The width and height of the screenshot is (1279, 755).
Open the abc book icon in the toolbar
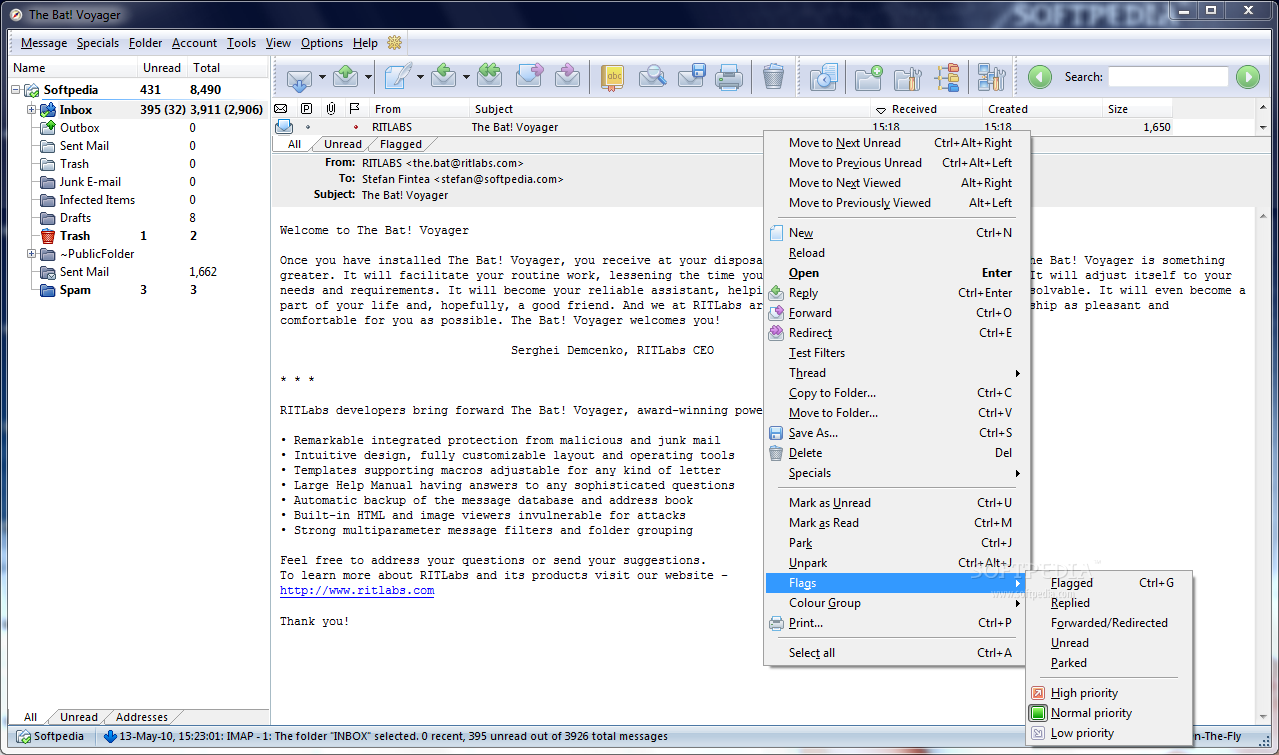click(x=613, y=77)
